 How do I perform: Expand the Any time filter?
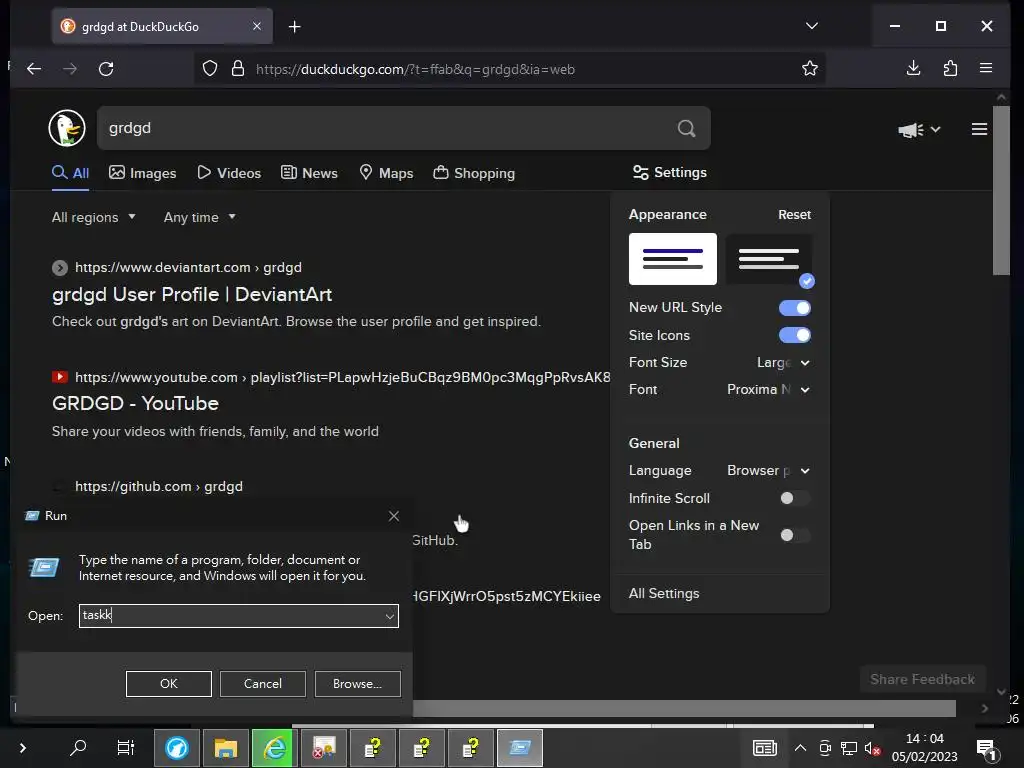click(x=200, y=217)
